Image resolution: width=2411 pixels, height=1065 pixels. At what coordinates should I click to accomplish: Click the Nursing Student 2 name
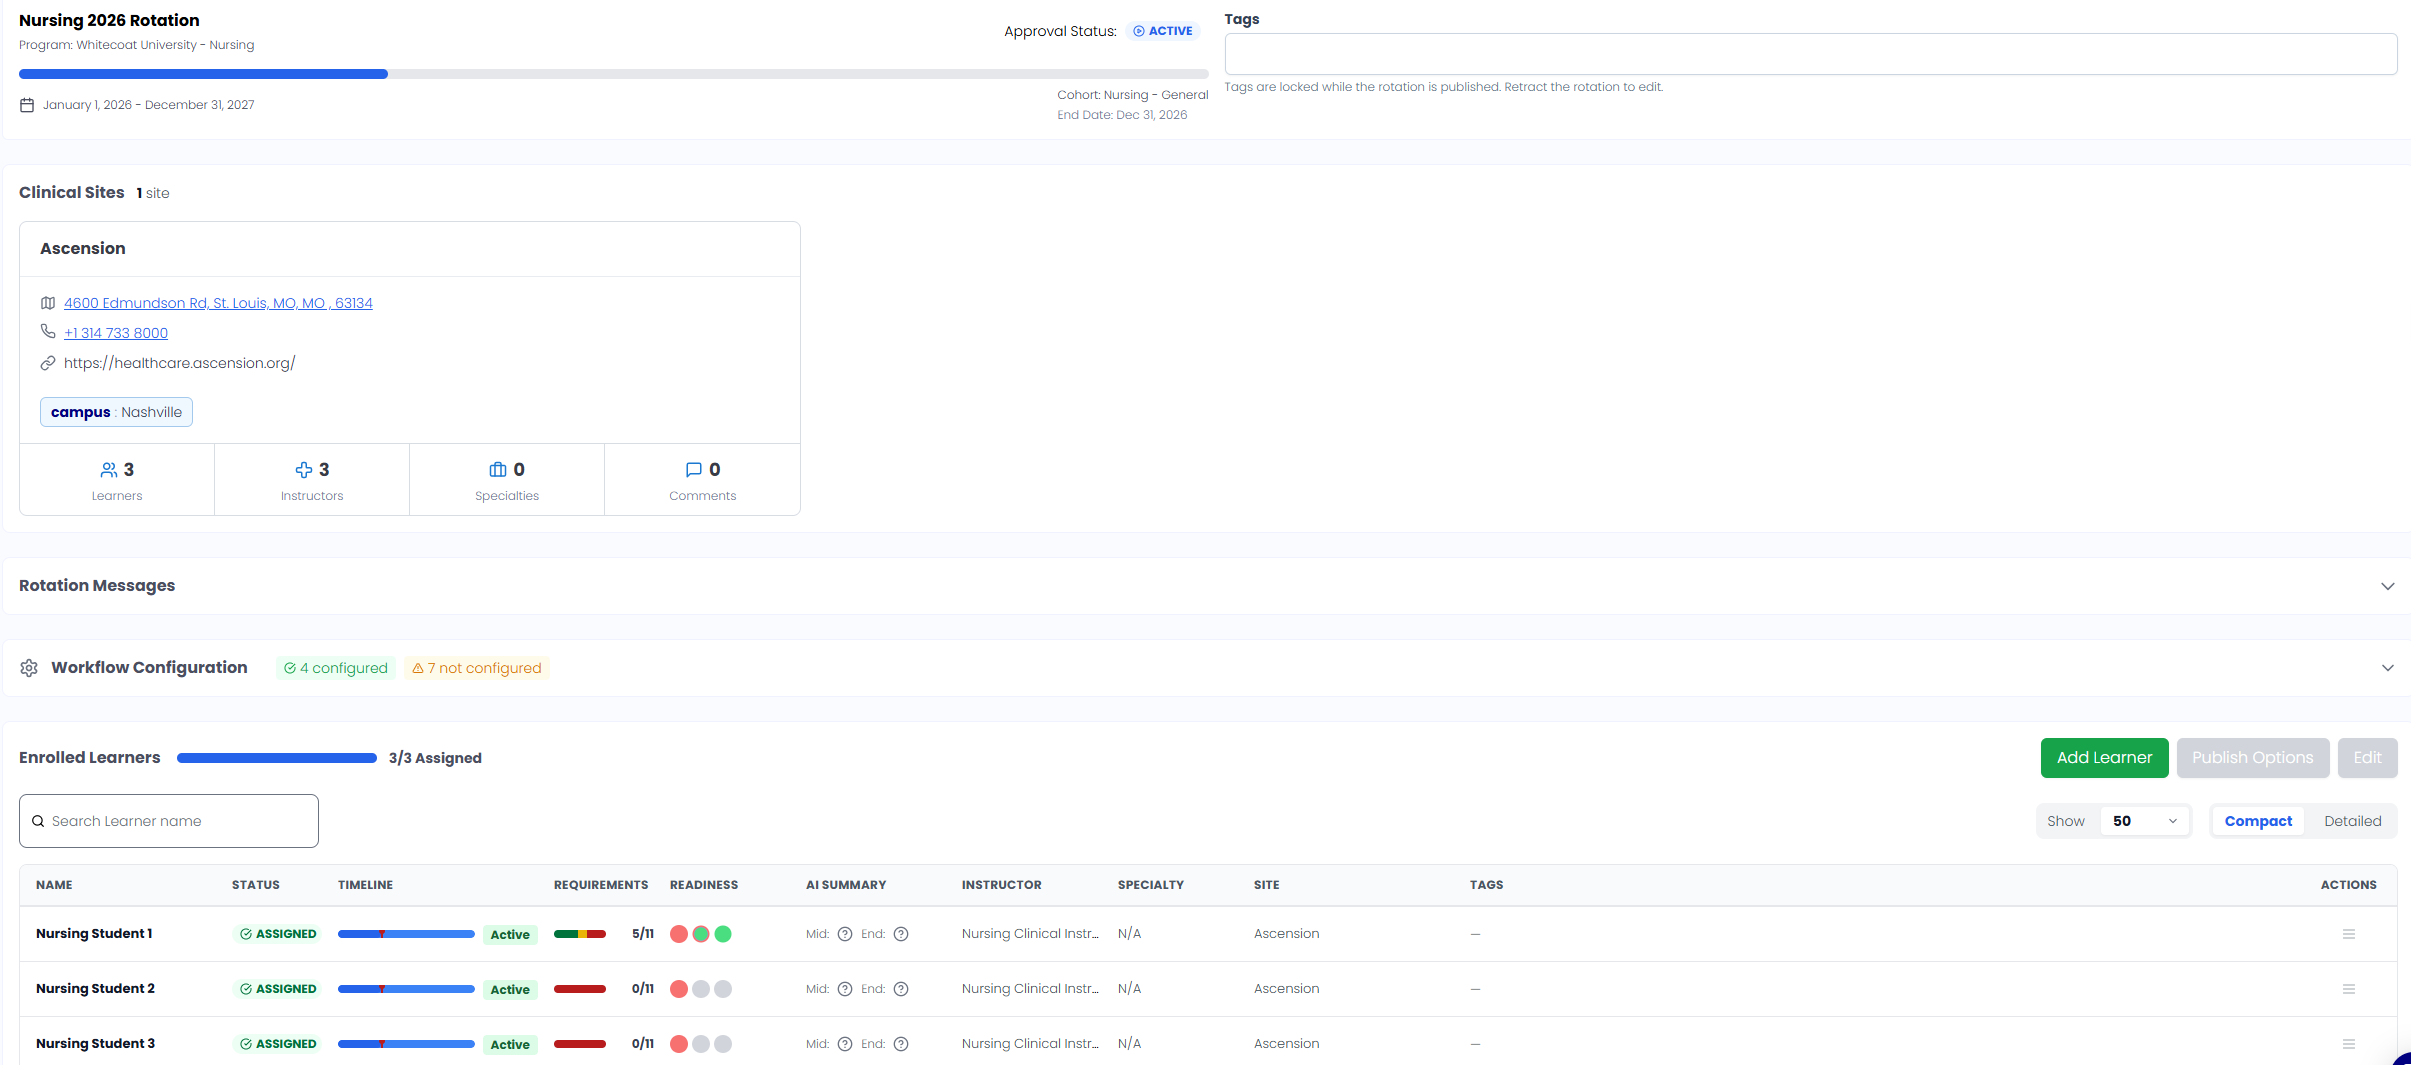95,989
